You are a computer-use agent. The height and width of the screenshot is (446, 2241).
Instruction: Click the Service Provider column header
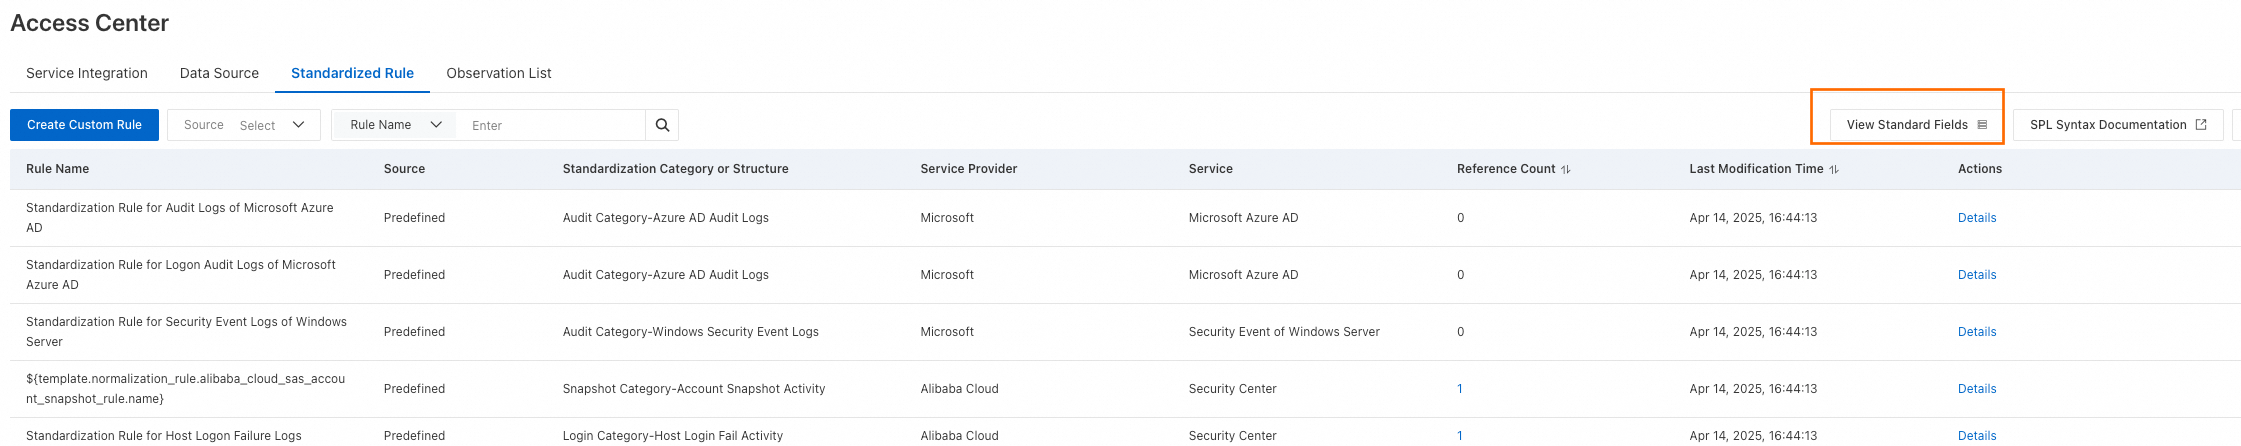pos(969,169)
